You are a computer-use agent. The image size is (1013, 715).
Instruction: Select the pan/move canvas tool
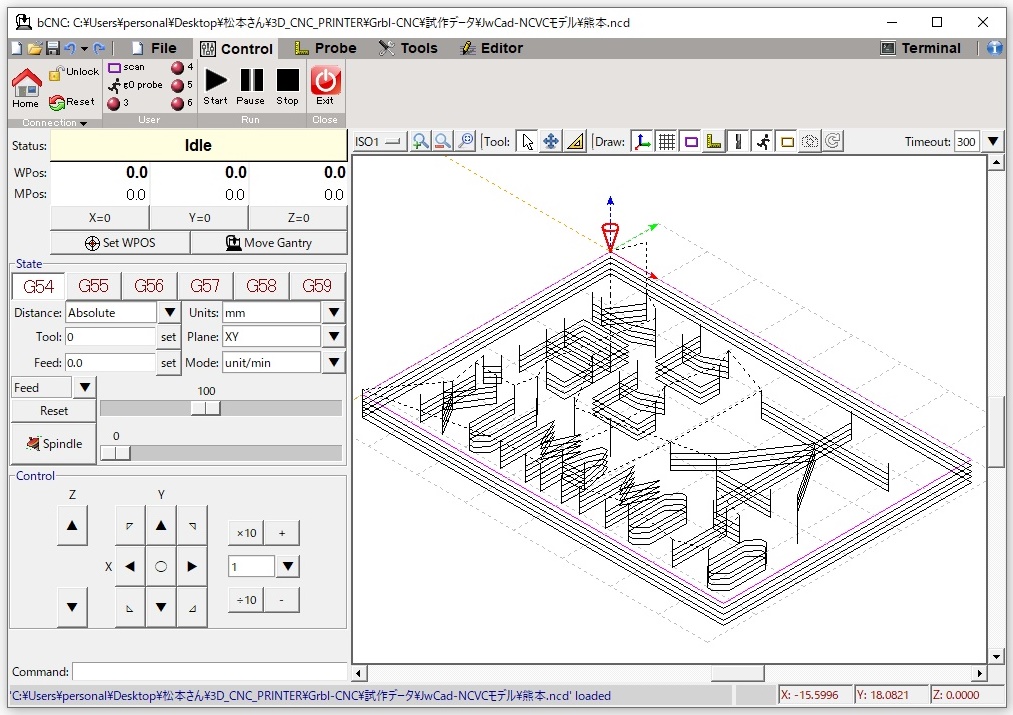point(551,142)
